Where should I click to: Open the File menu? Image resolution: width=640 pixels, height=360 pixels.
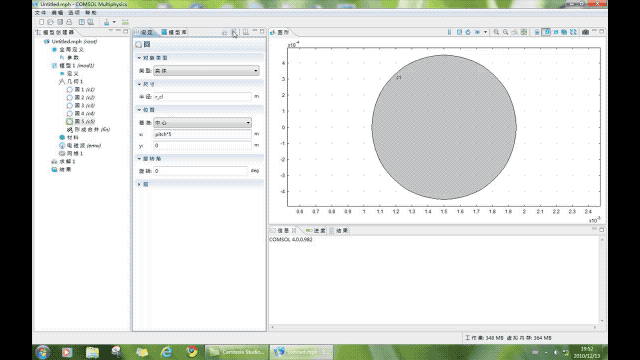point(40,13)
